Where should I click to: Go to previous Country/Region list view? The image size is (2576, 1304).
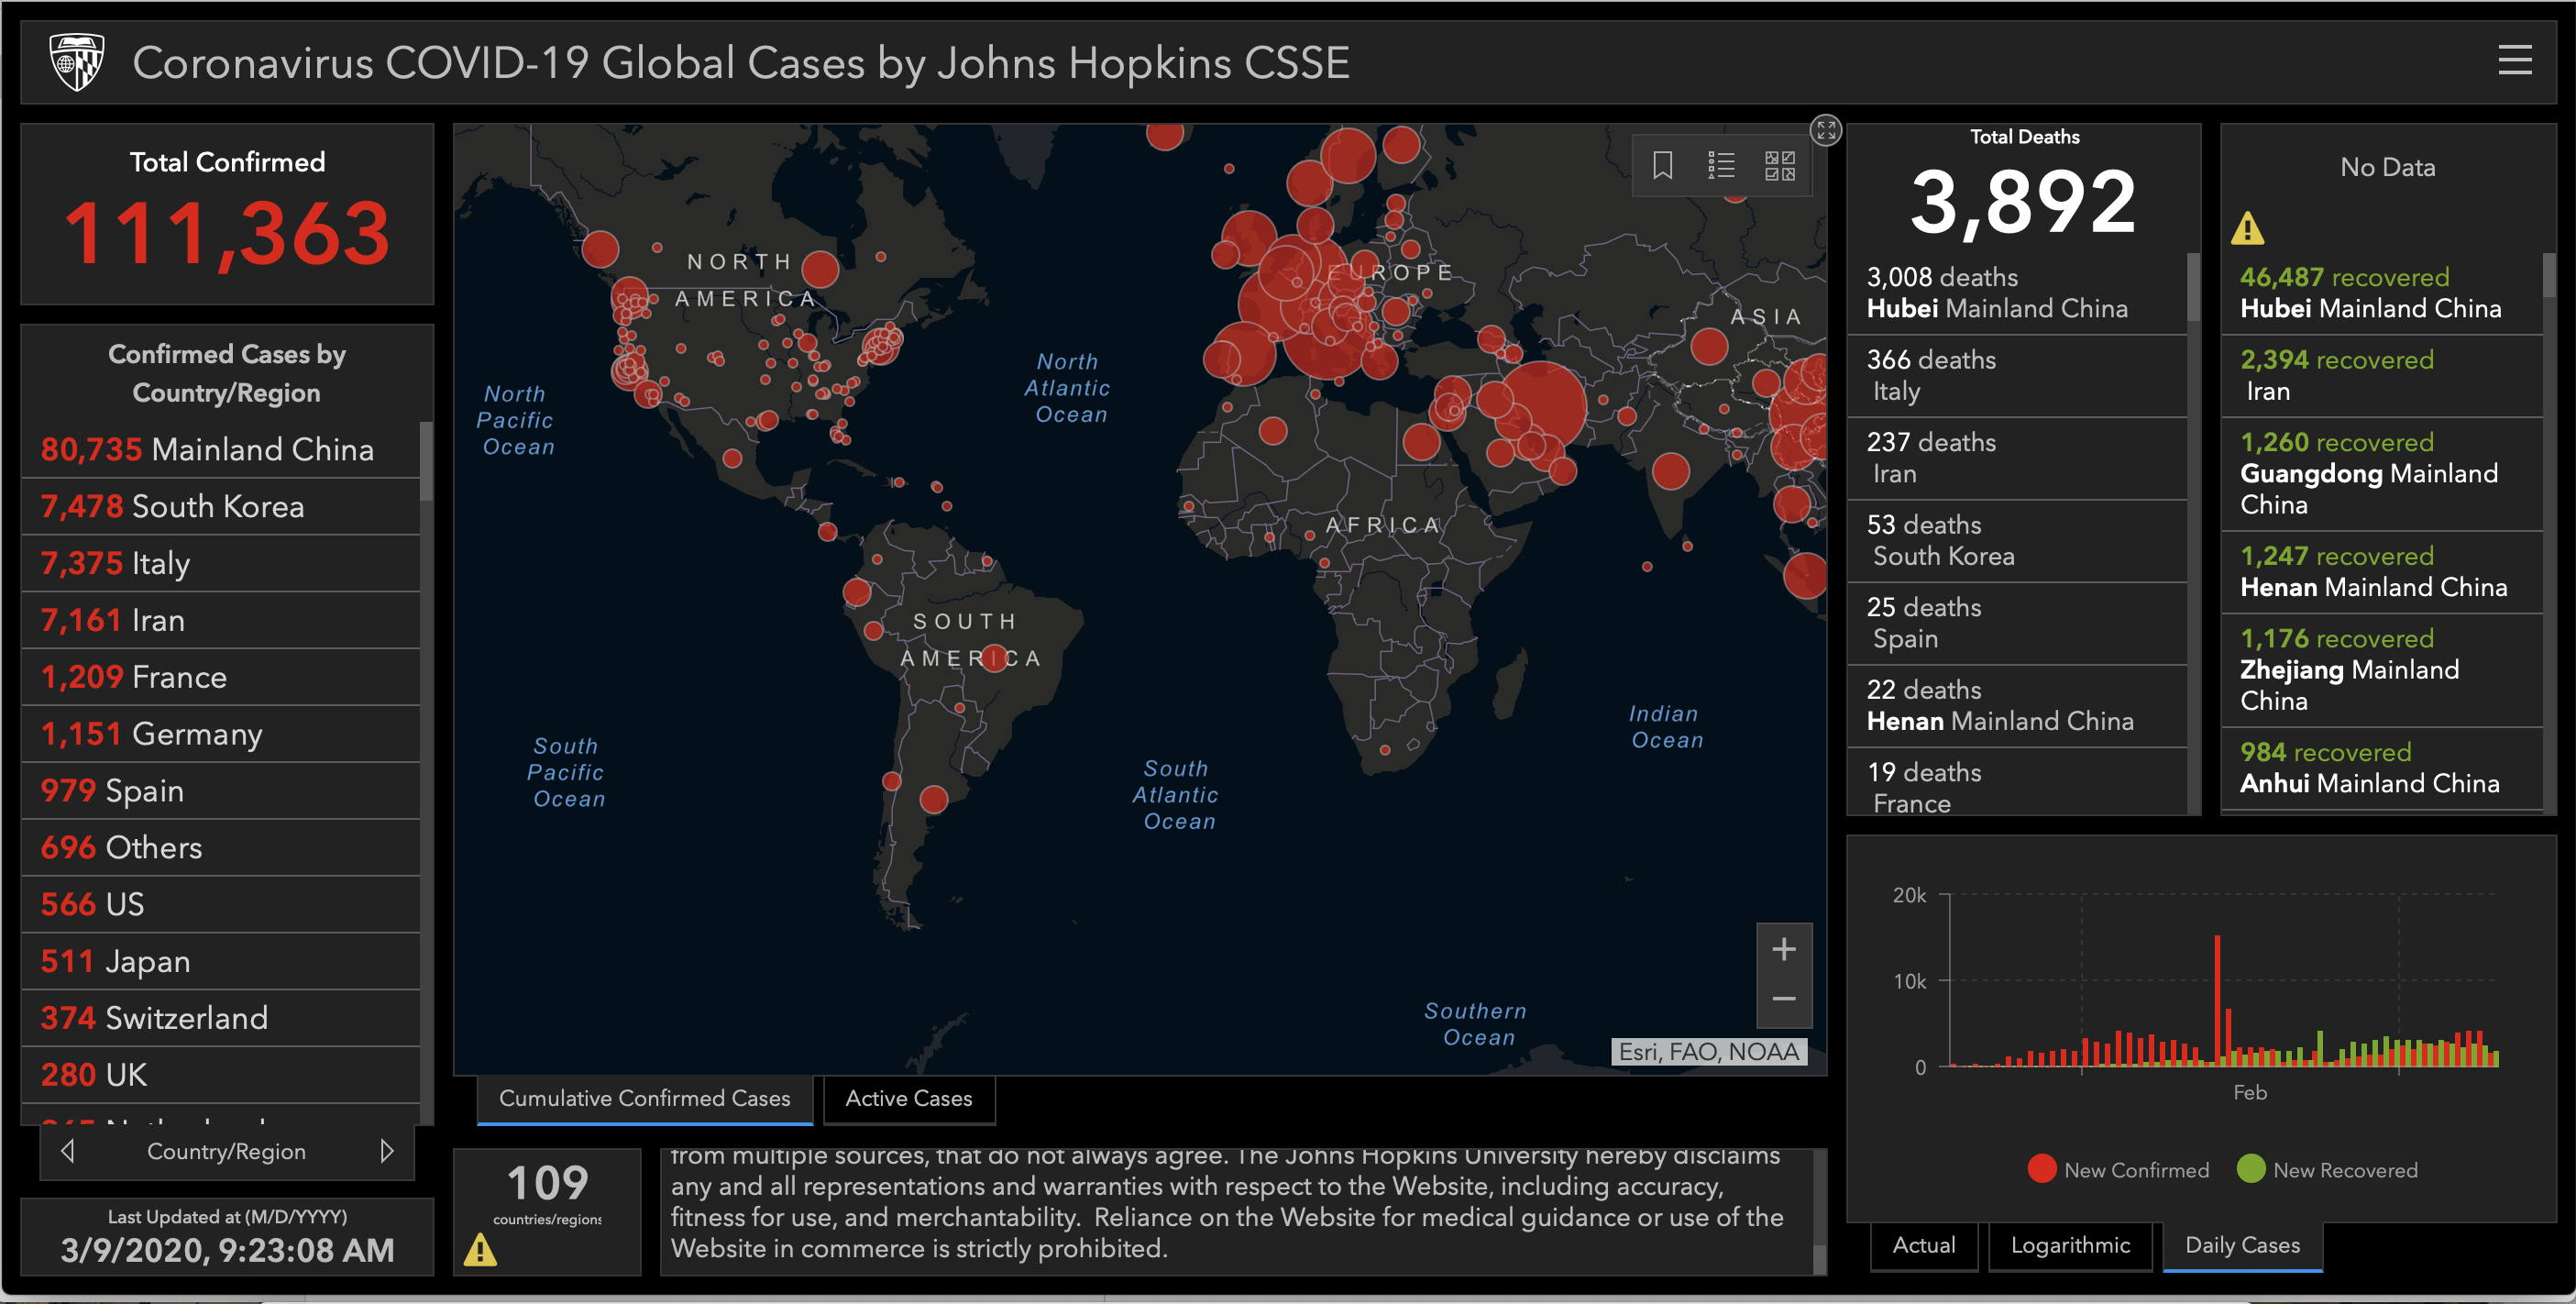(68, 1151)
